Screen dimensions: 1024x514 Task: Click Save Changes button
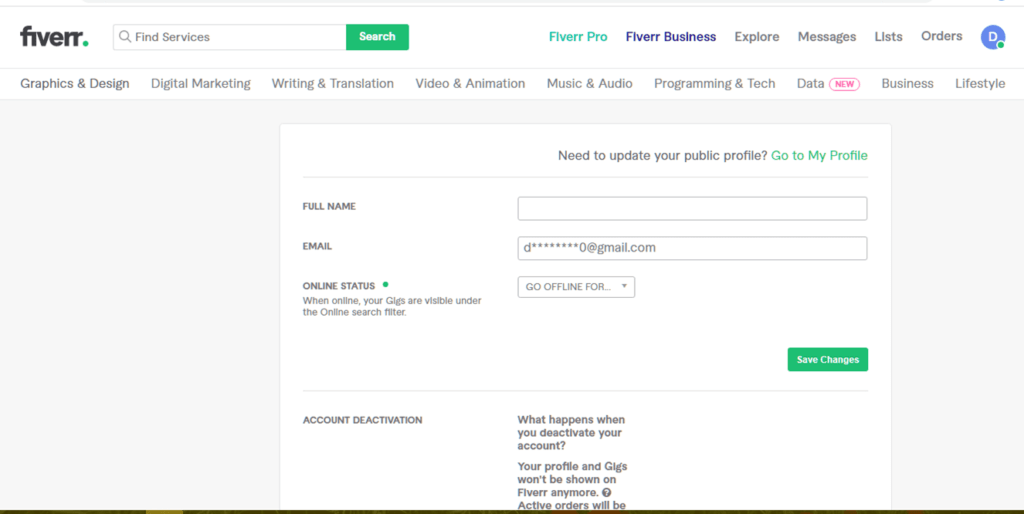coord(827,359)
